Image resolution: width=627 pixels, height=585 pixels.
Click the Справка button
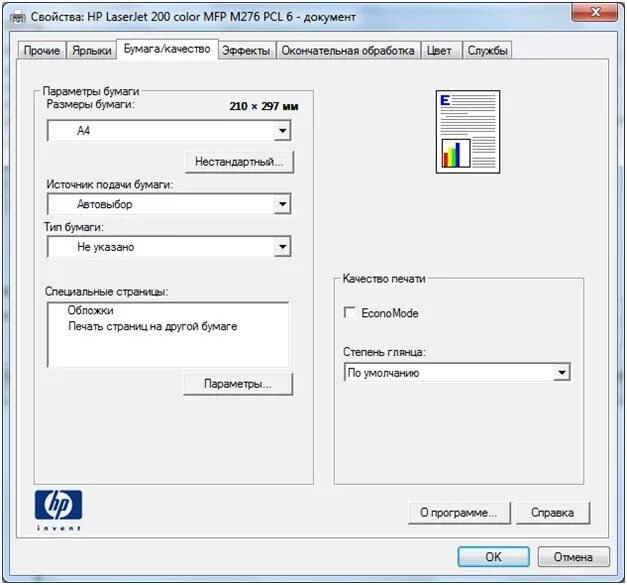click(553, 512)
